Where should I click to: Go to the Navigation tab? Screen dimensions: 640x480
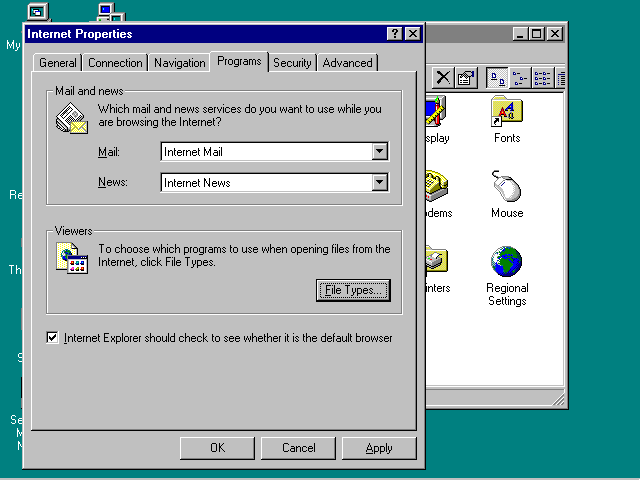click(x=180, y=63)
